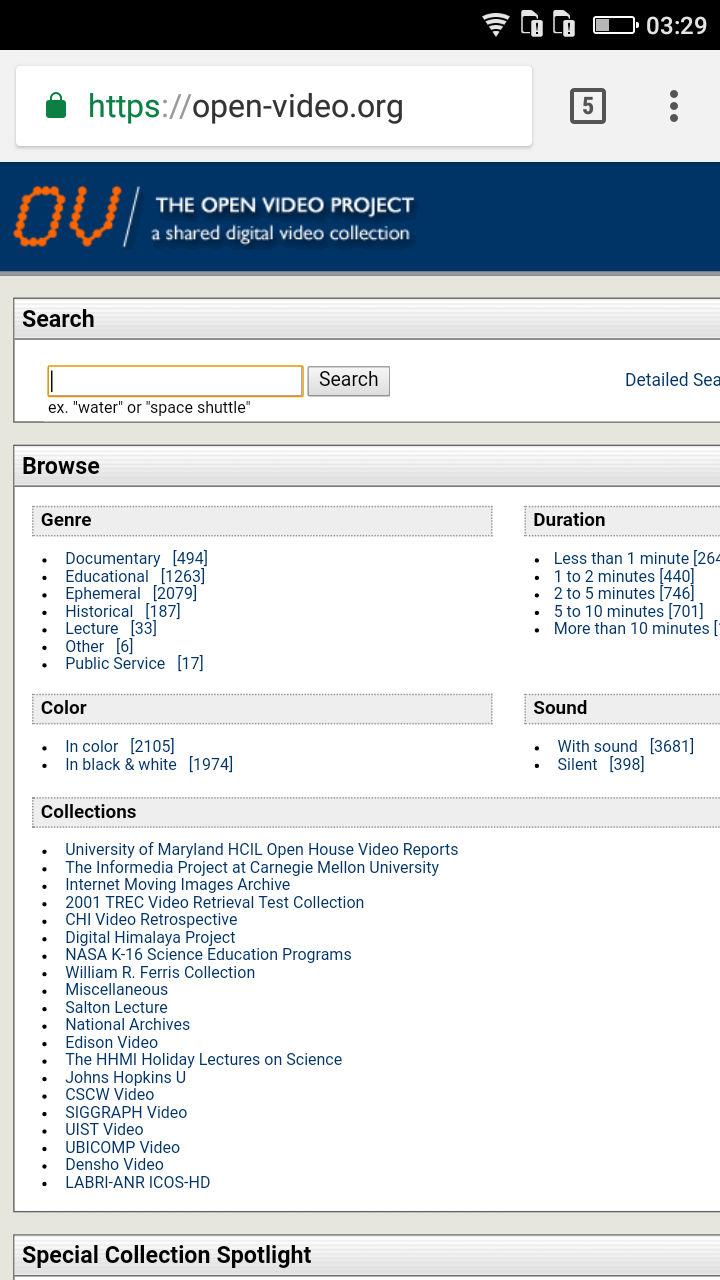Image resolution: width=720 pixels, height=1280 pixels.
Task: Open the Salton Lecture collection
Action: (116, 1007)
